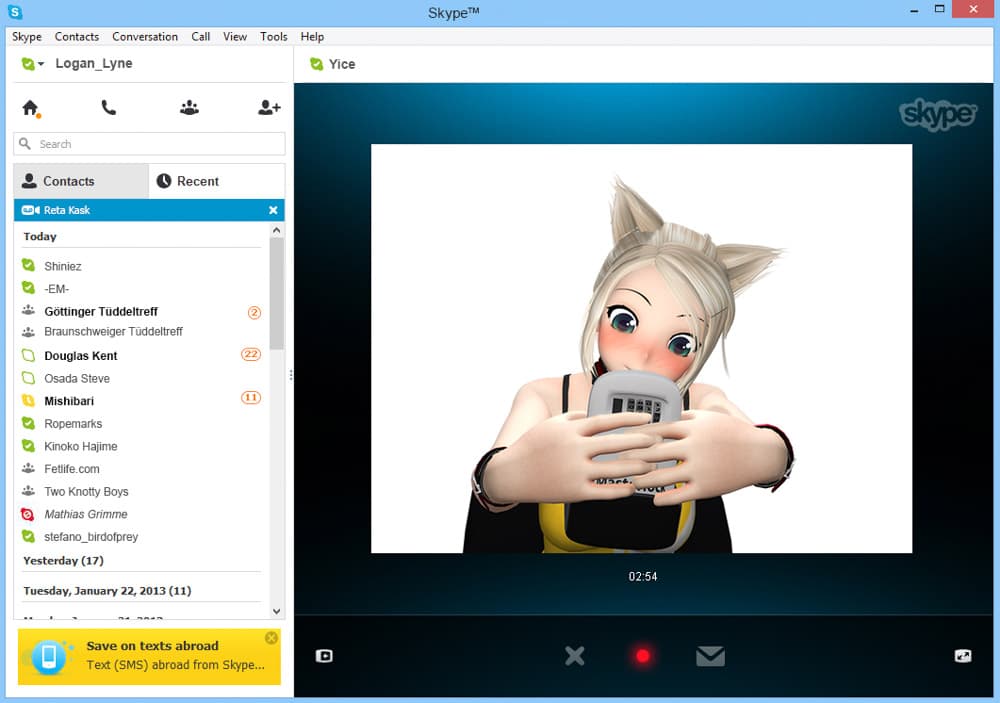Switch to the Contacts tab
Screen dimensions: 1000x703
81,181
